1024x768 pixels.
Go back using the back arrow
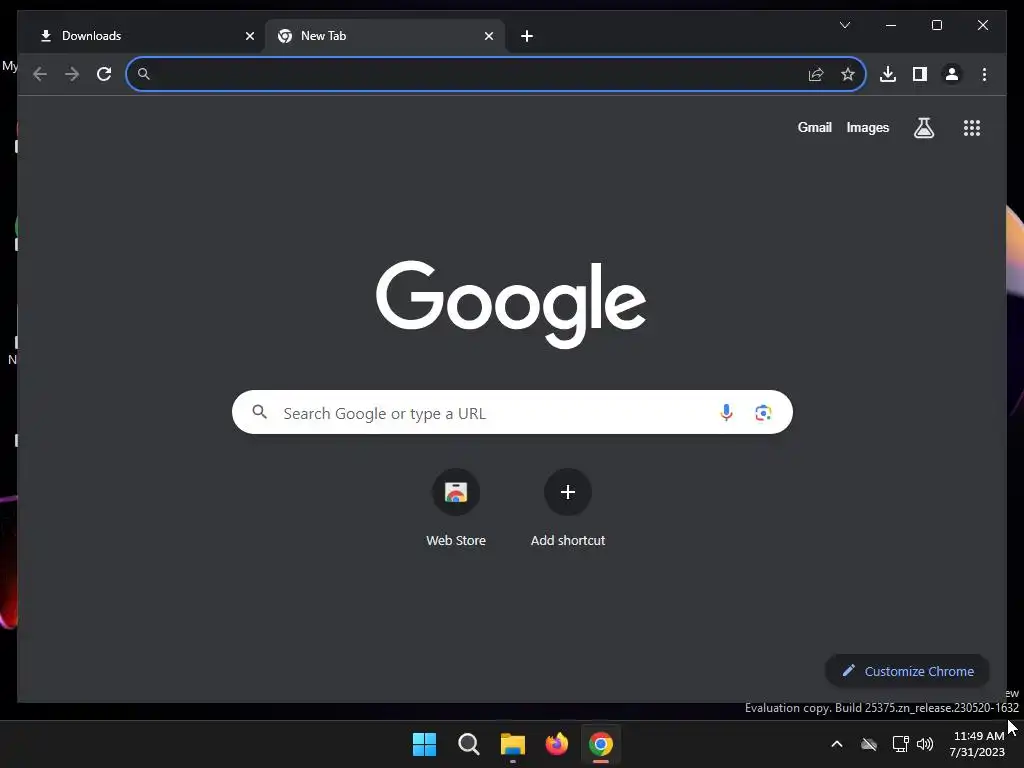40,74
